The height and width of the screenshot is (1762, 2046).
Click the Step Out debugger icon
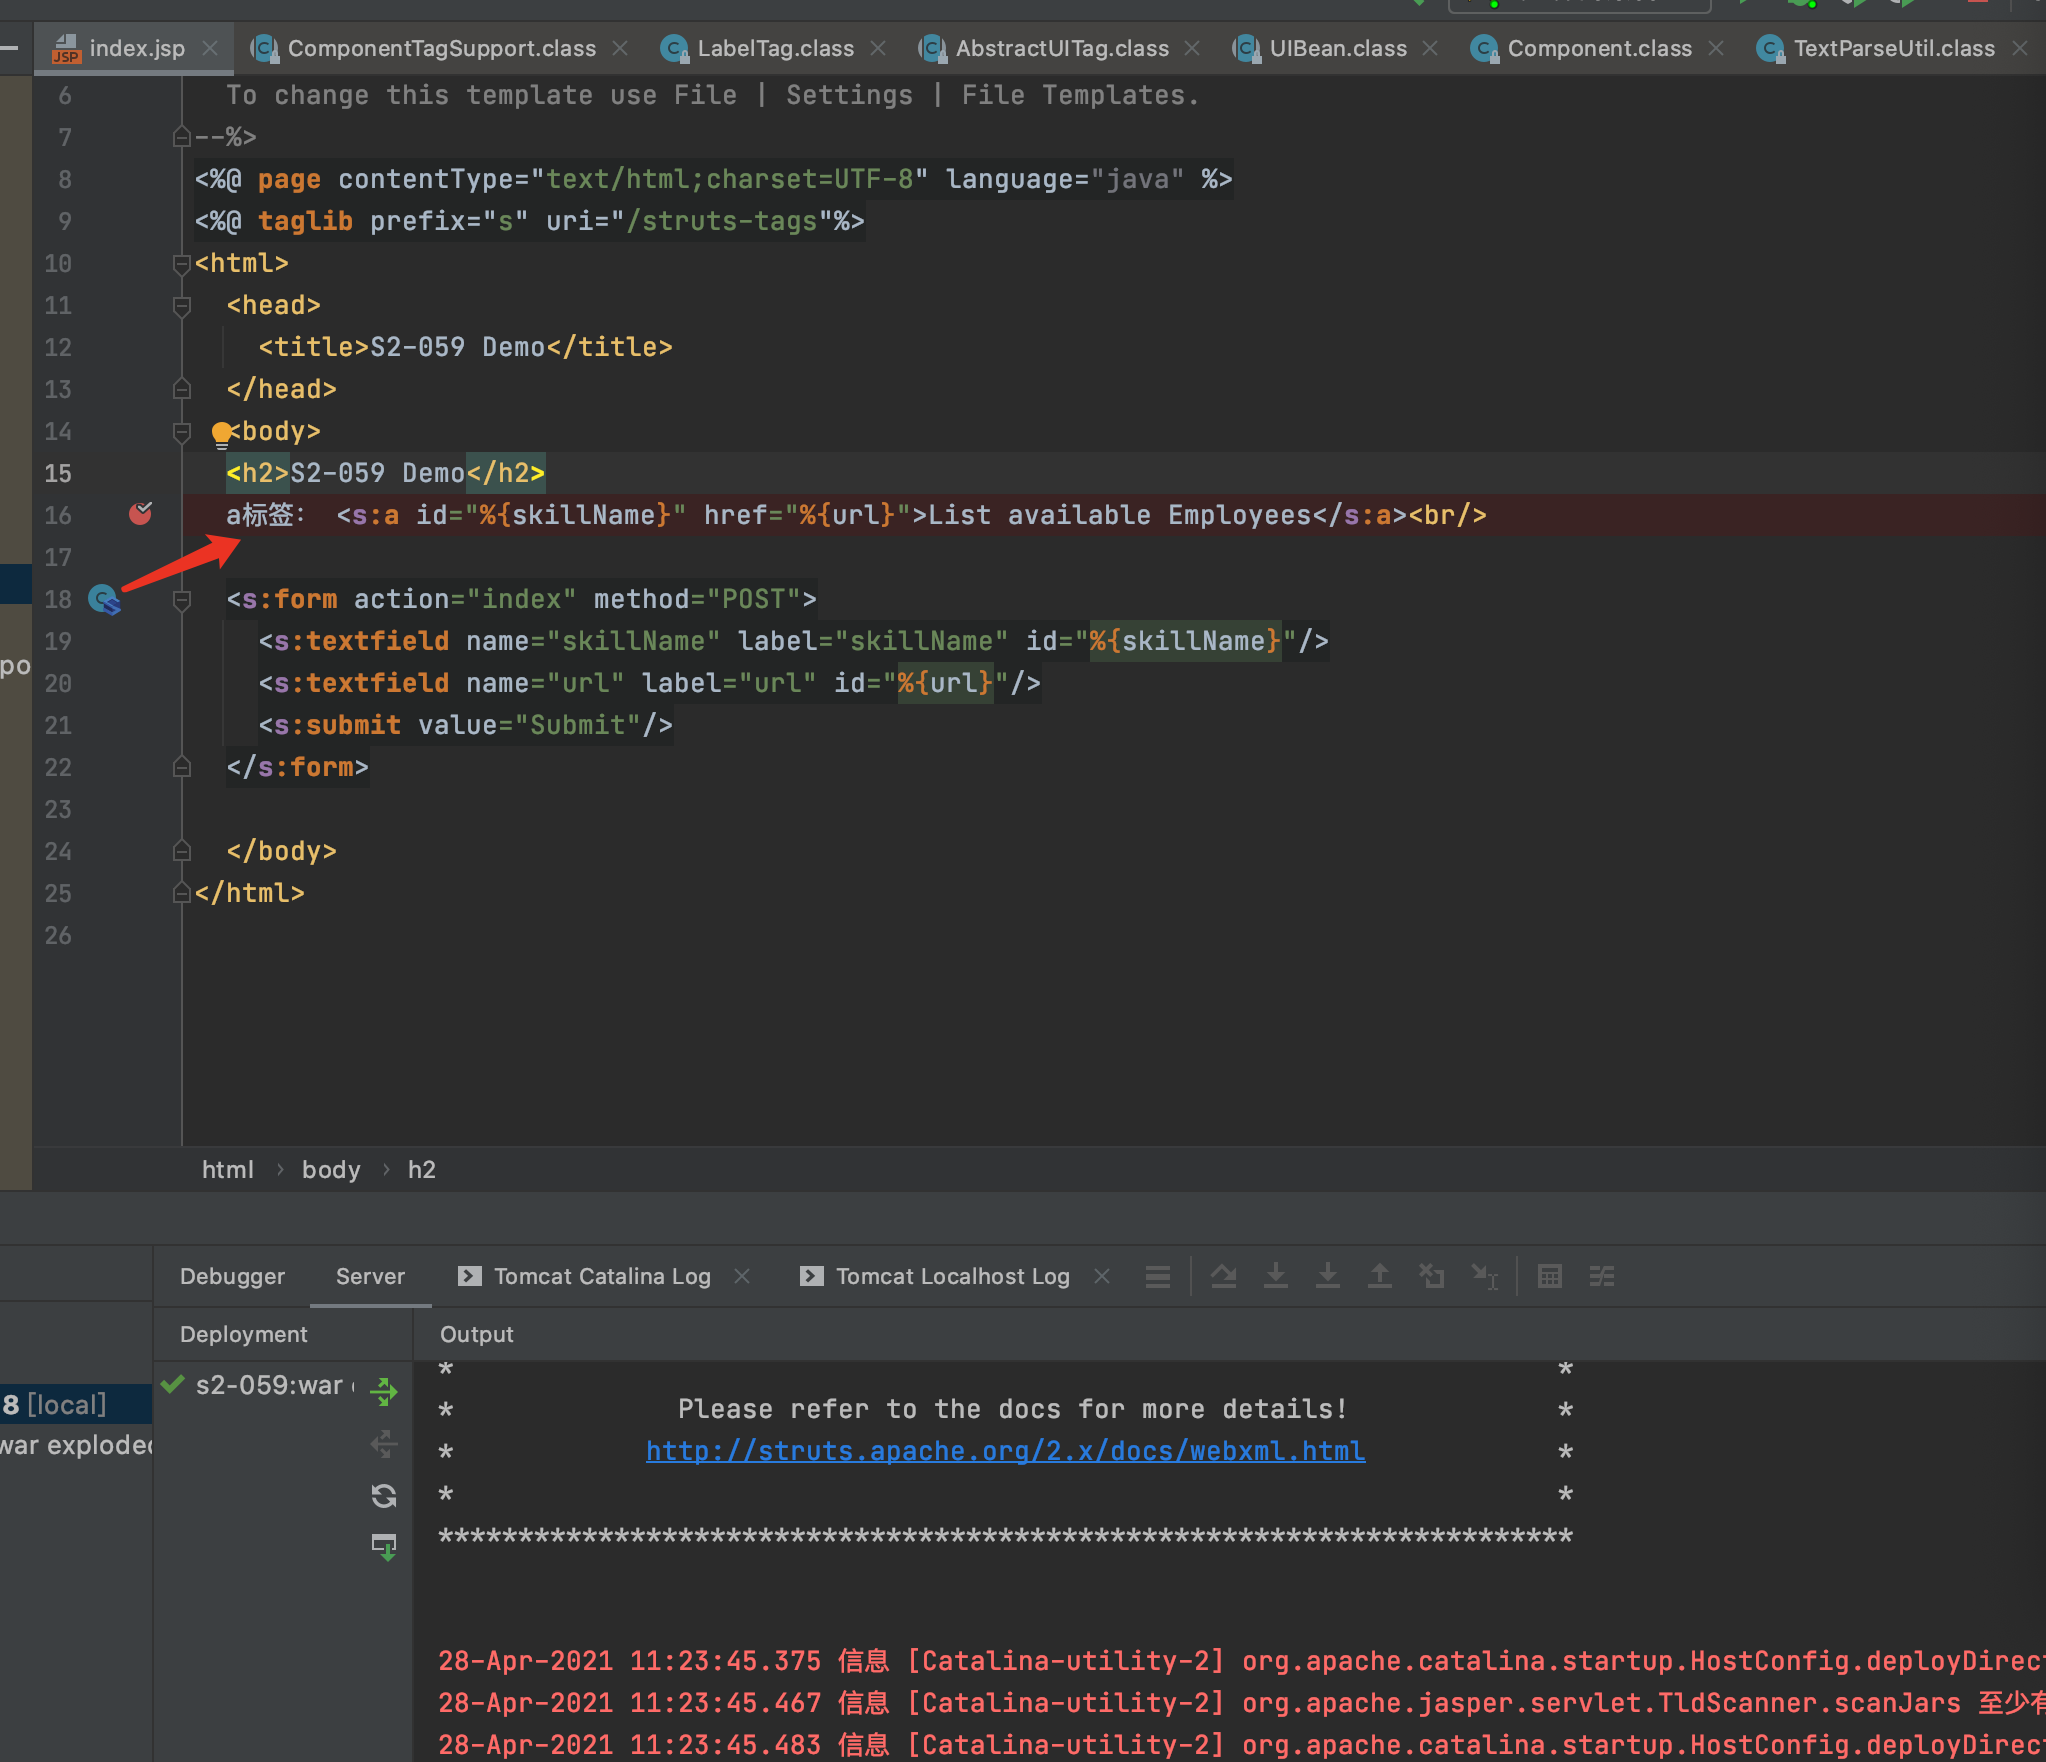point(1380,1277)
